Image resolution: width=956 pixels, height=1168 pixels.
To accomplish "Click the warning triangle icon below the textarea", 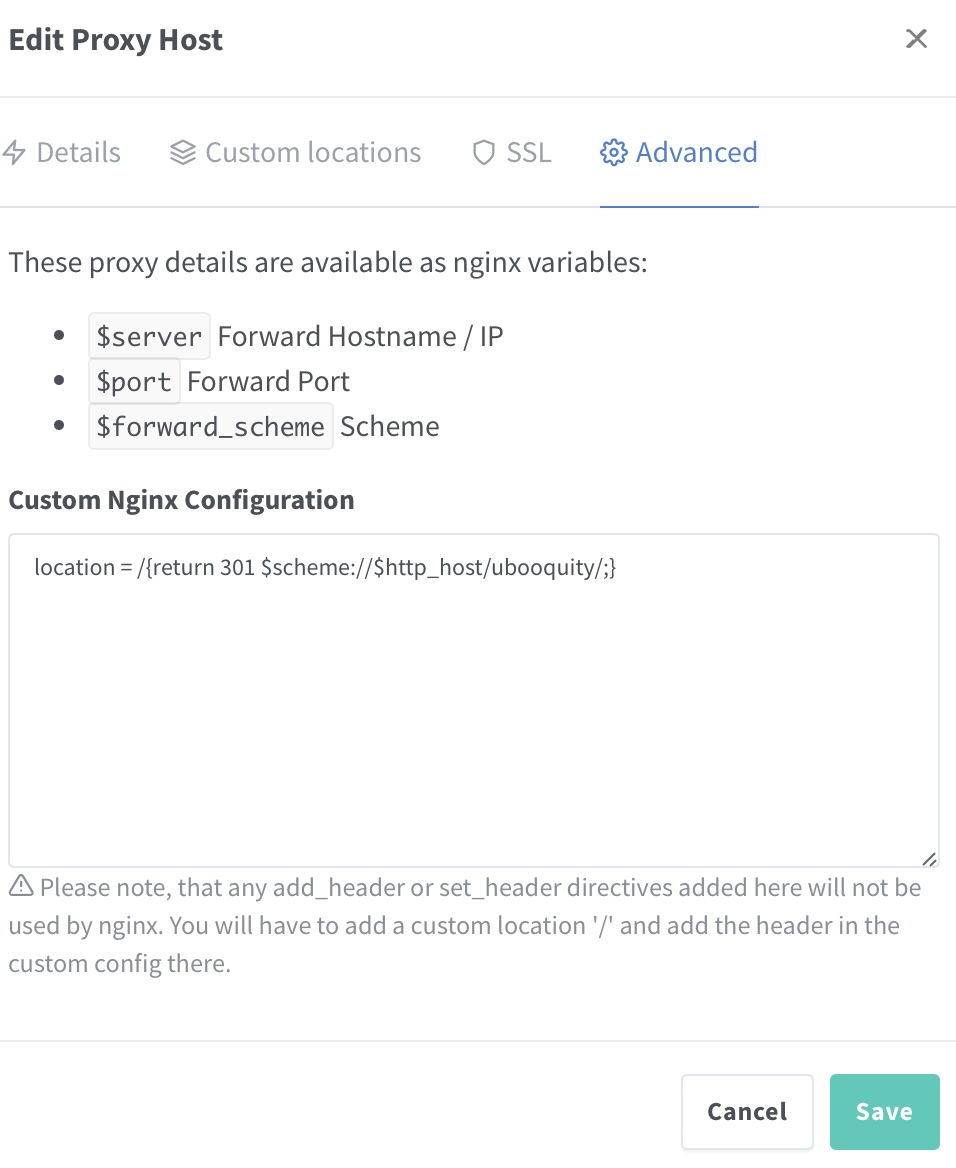I will pyautogui.click(x=21, y=886).
